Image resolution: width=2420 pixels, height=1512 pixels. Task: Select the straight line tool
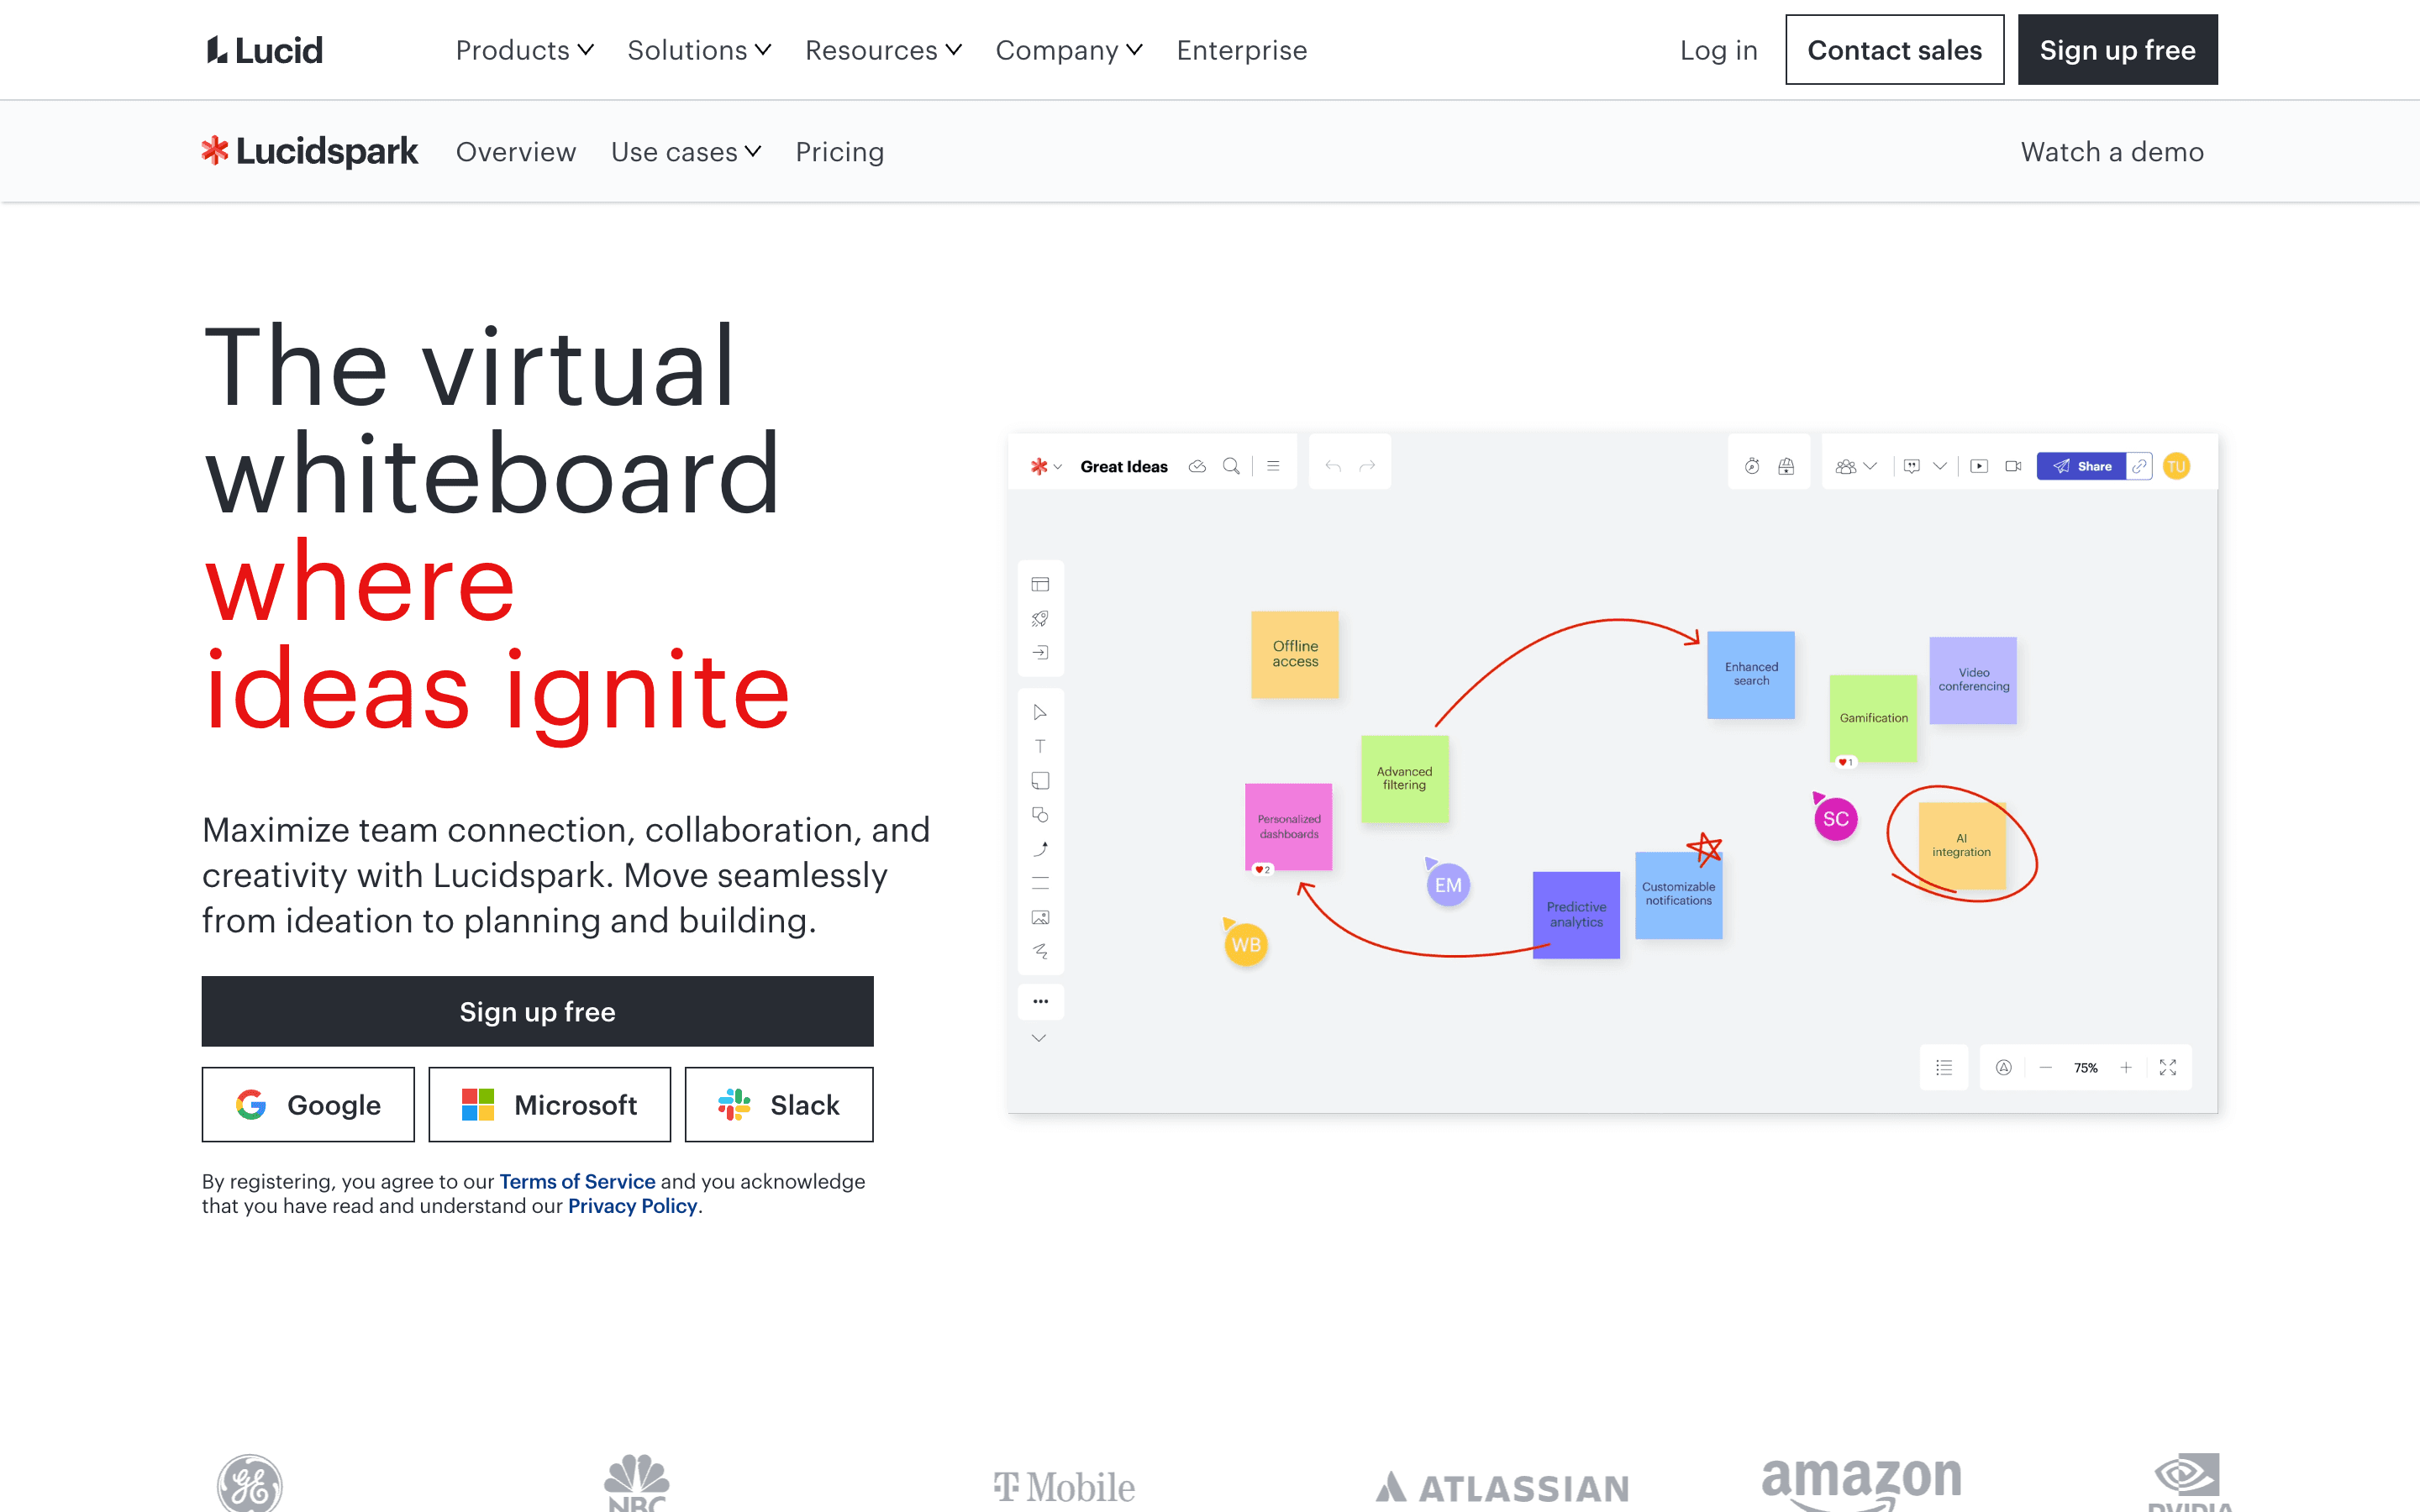click(x=1040, y=883)
